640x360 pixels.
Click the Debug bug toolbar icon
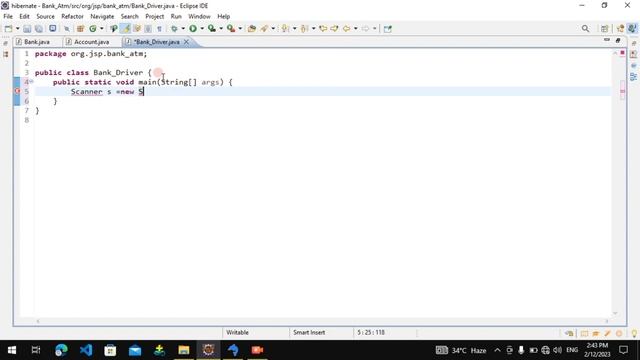pos(174,29)
